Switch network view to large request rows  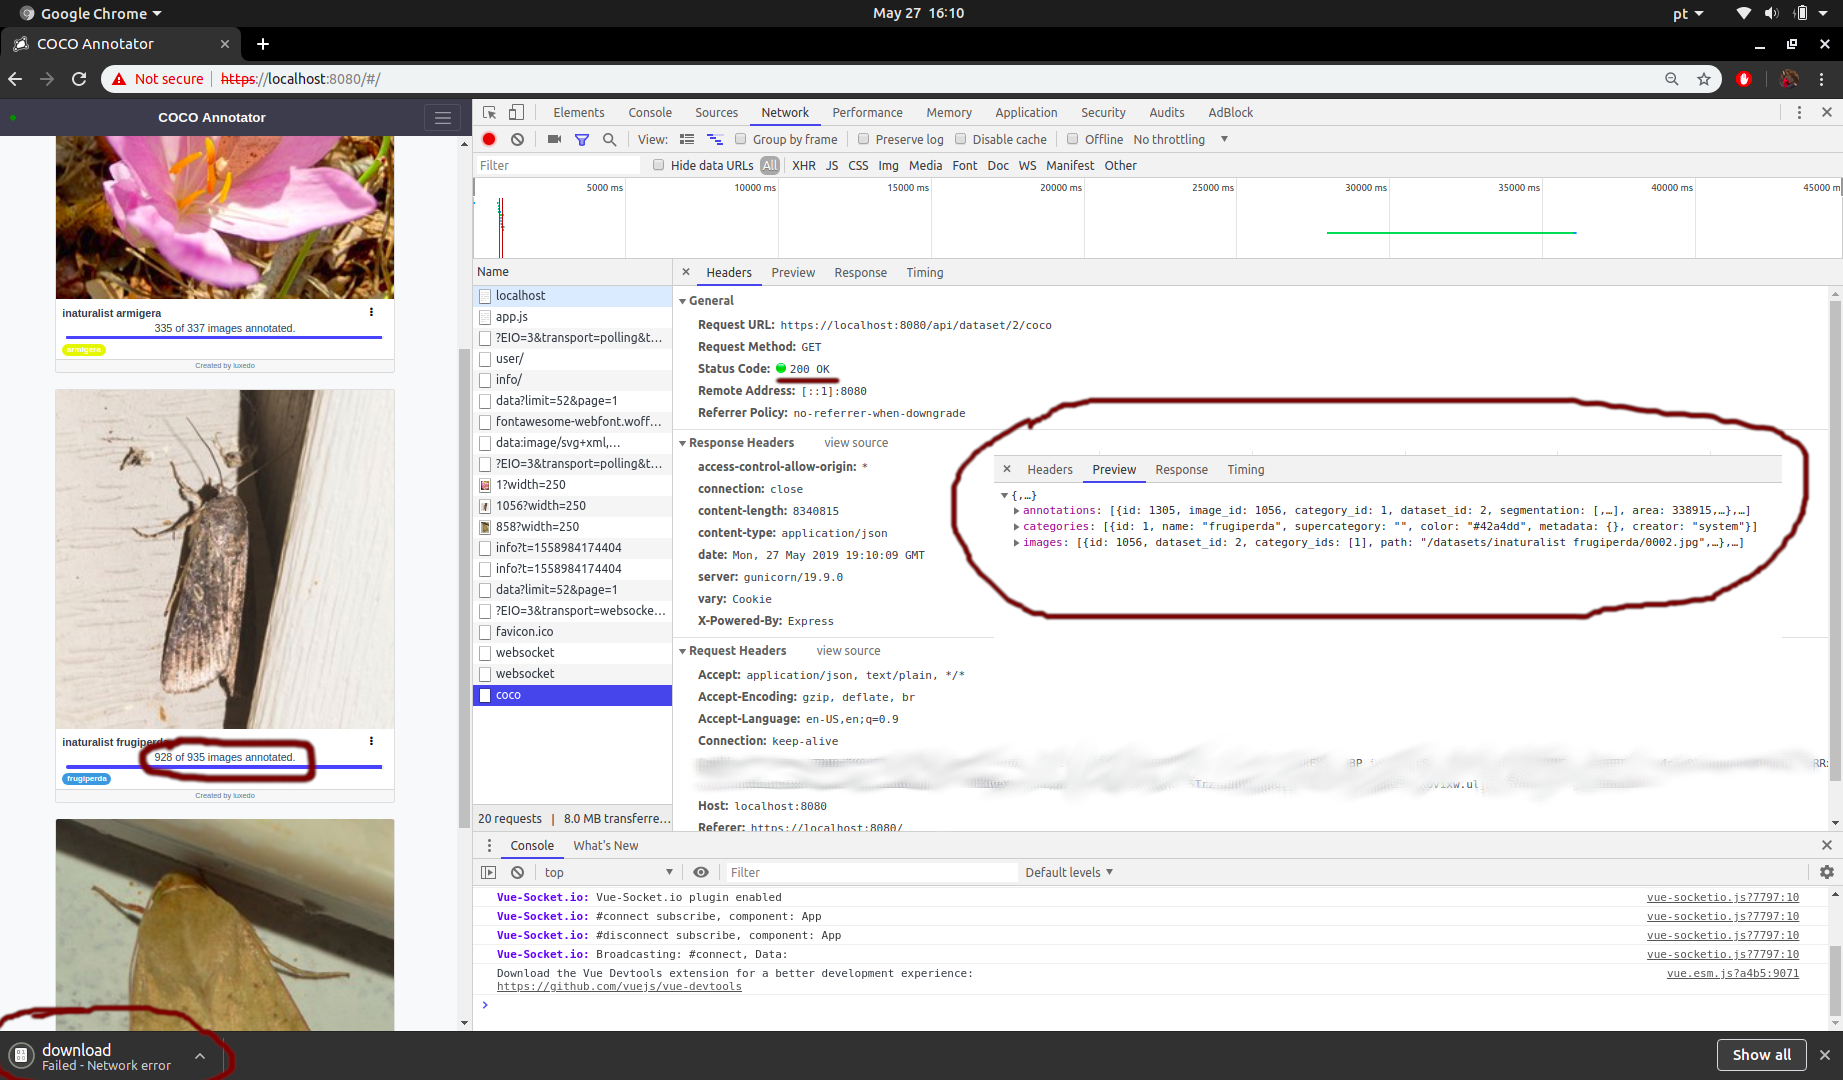tap(686, 139)
